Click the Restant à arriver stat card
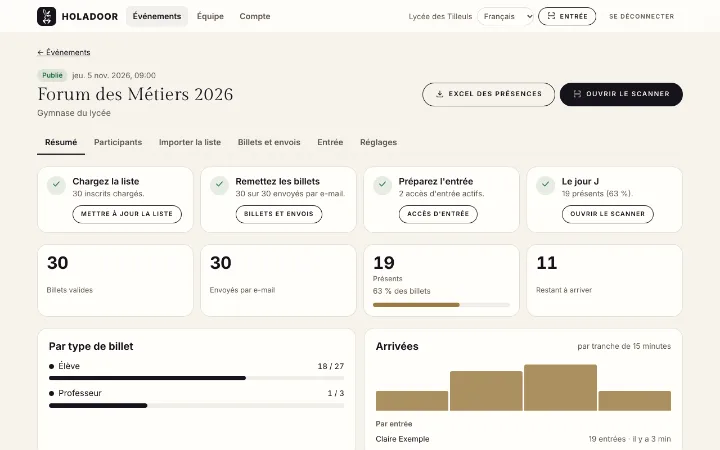This screenshot has width=720, height=450. [x=604, y=281]
